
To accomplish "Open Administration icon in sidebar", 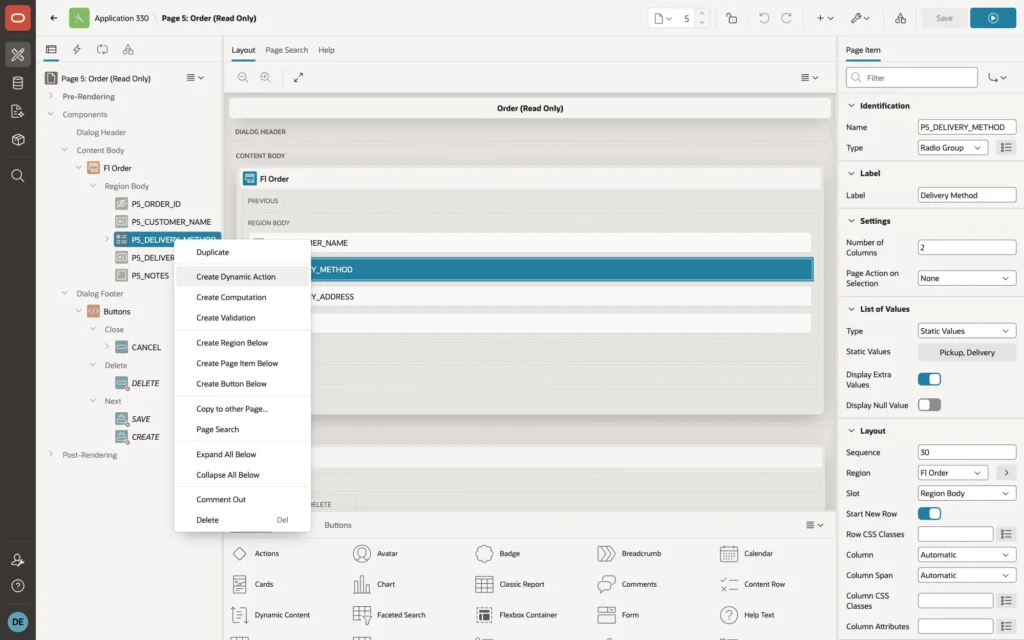I will (18, 560).
